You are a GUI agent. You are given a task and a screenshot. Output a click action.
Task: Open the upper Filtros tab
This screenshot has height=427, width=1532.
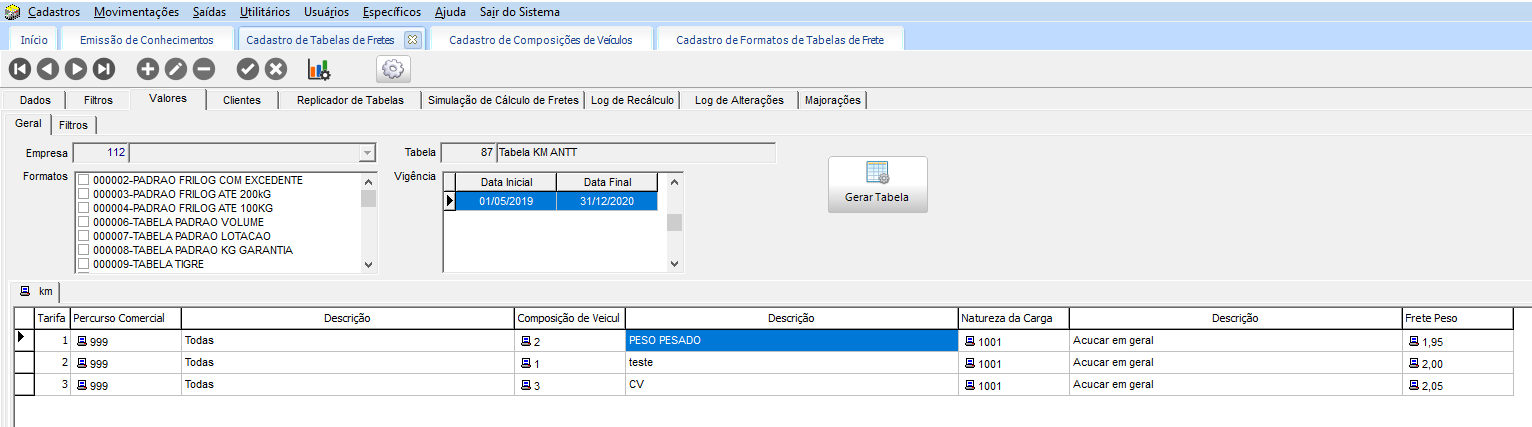pyautogui.click(x=98, y=100)
